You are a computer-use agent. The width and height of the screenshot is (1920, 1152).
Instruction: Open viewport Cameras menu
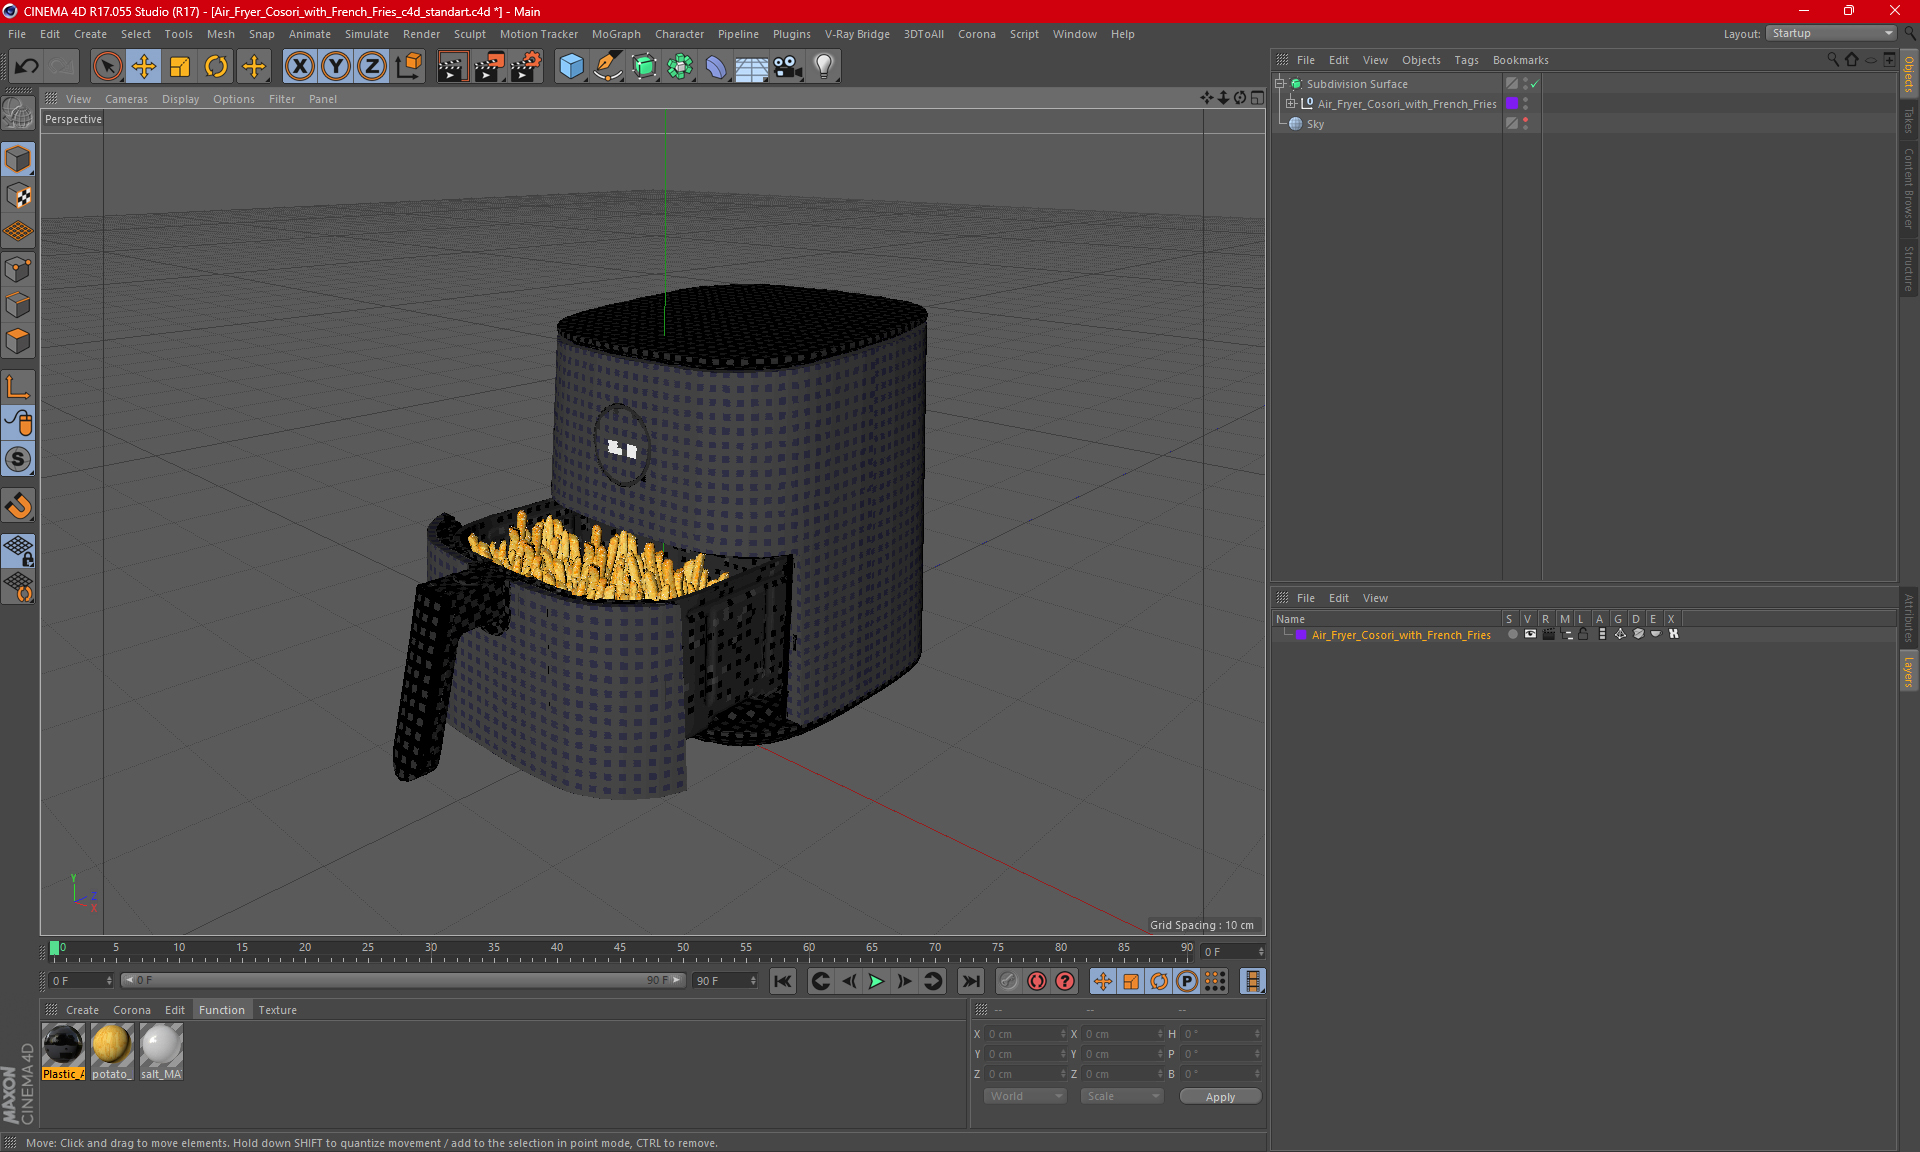tap(126, 99)
